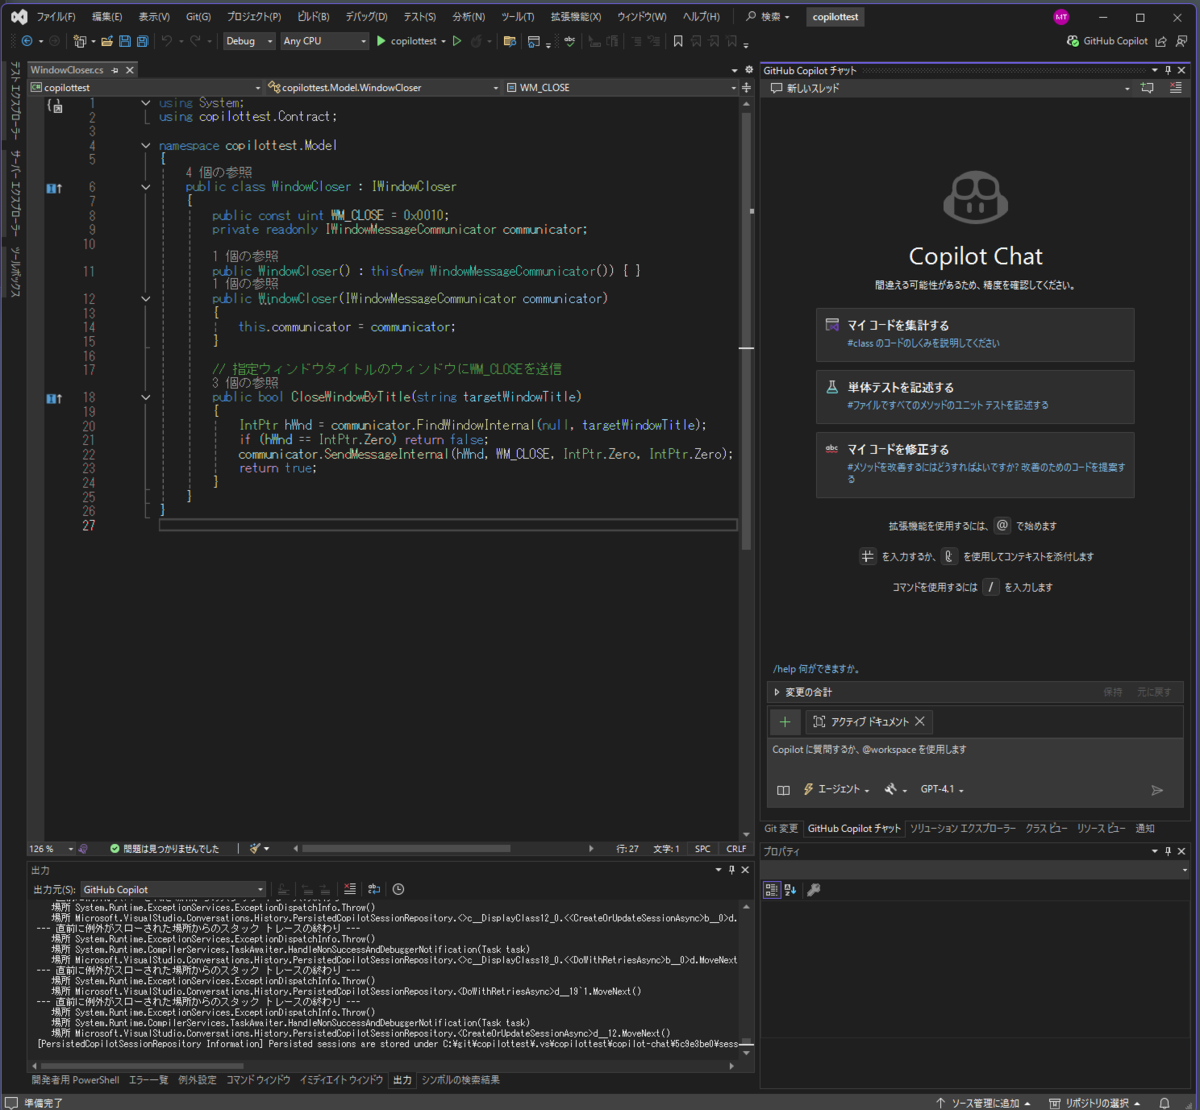Image resolution: width=1200 pixels, height=1110 pixels.
Task: Switch to the 開発者用 PowerShell tab
Action: click(75, 1080)
